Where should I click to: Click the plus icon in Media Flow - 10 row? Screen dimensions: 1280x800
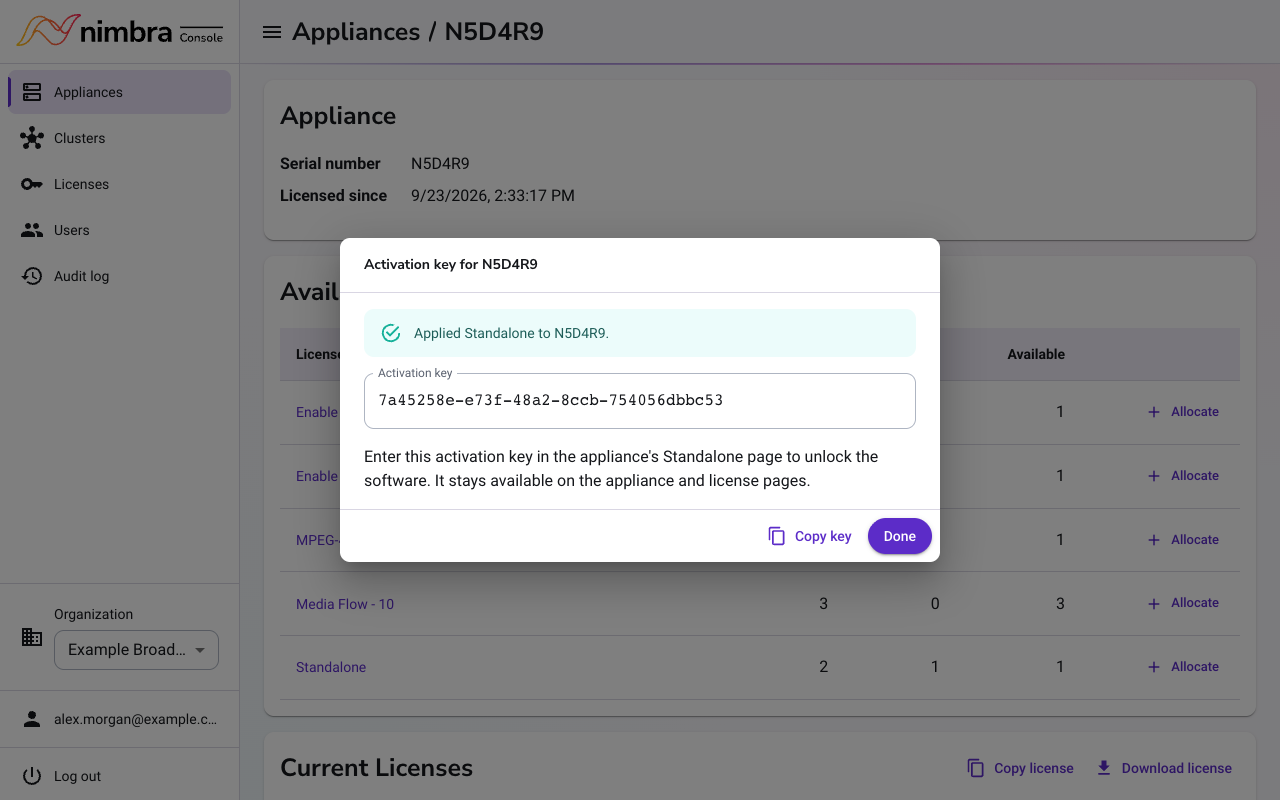1154,603
